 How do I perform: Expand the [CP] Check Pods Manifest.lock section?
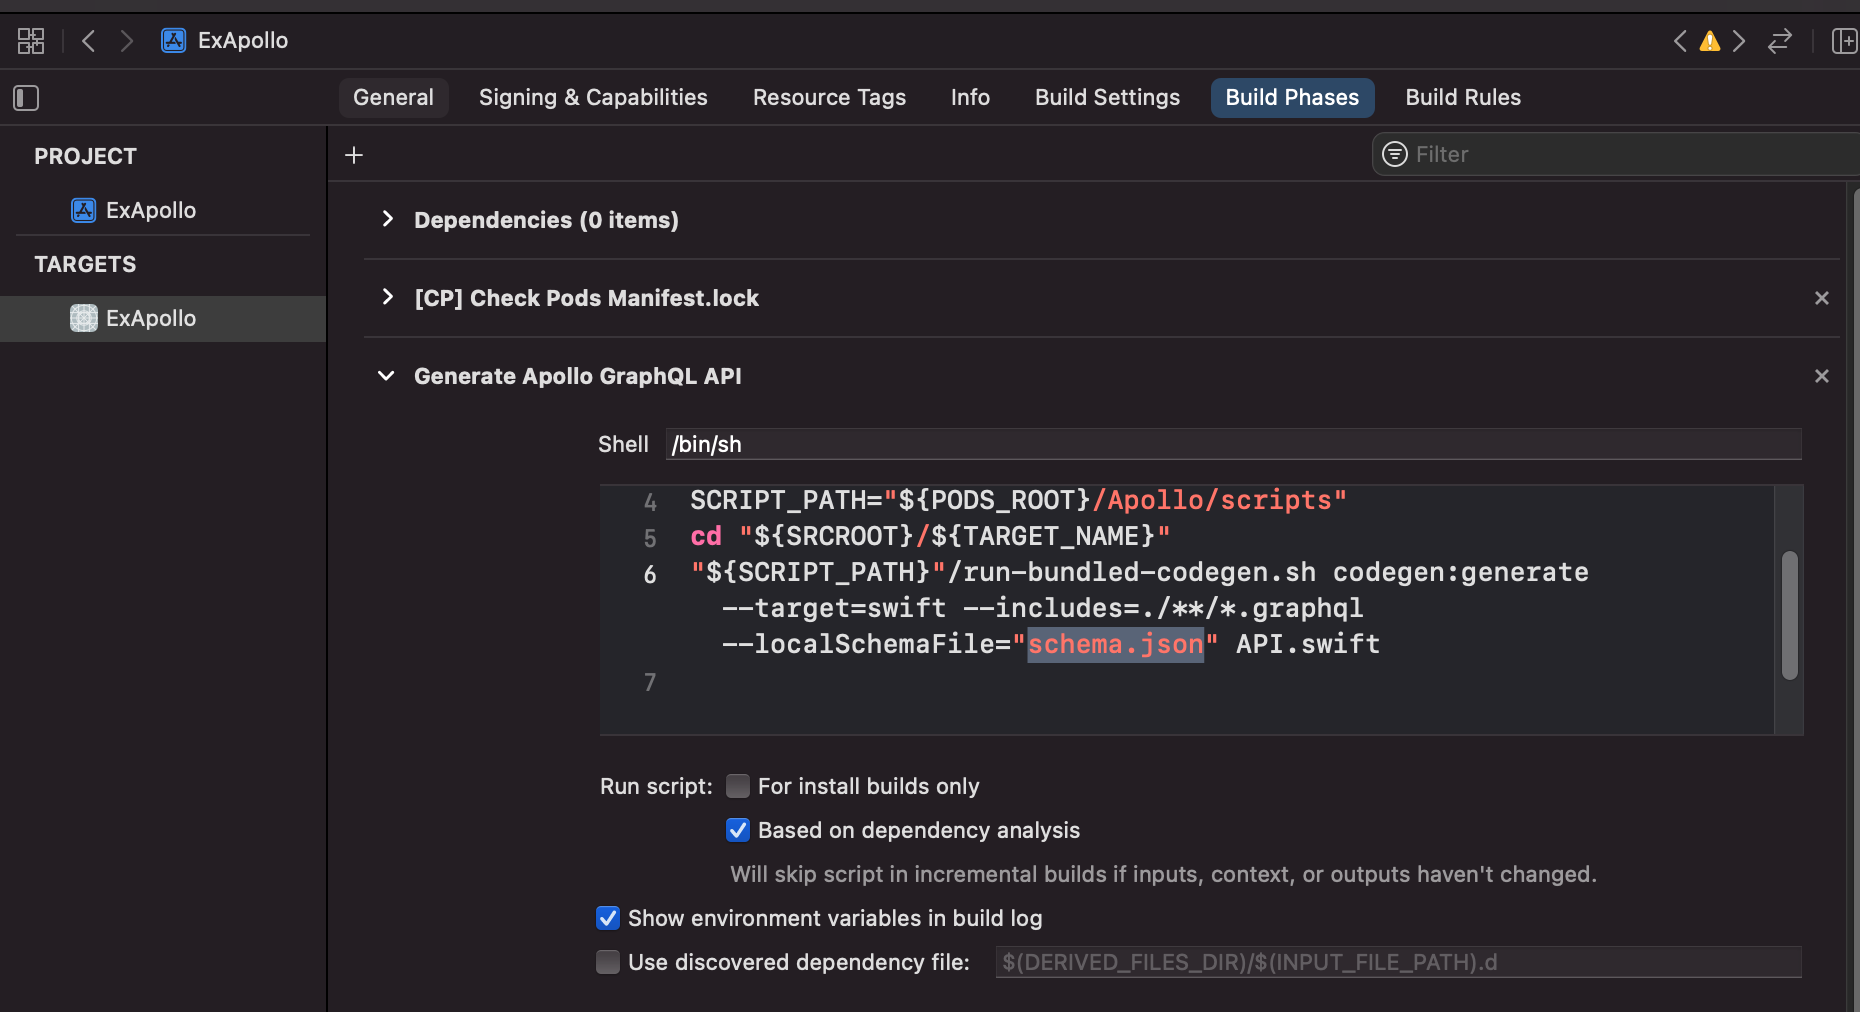pos(388,297)
